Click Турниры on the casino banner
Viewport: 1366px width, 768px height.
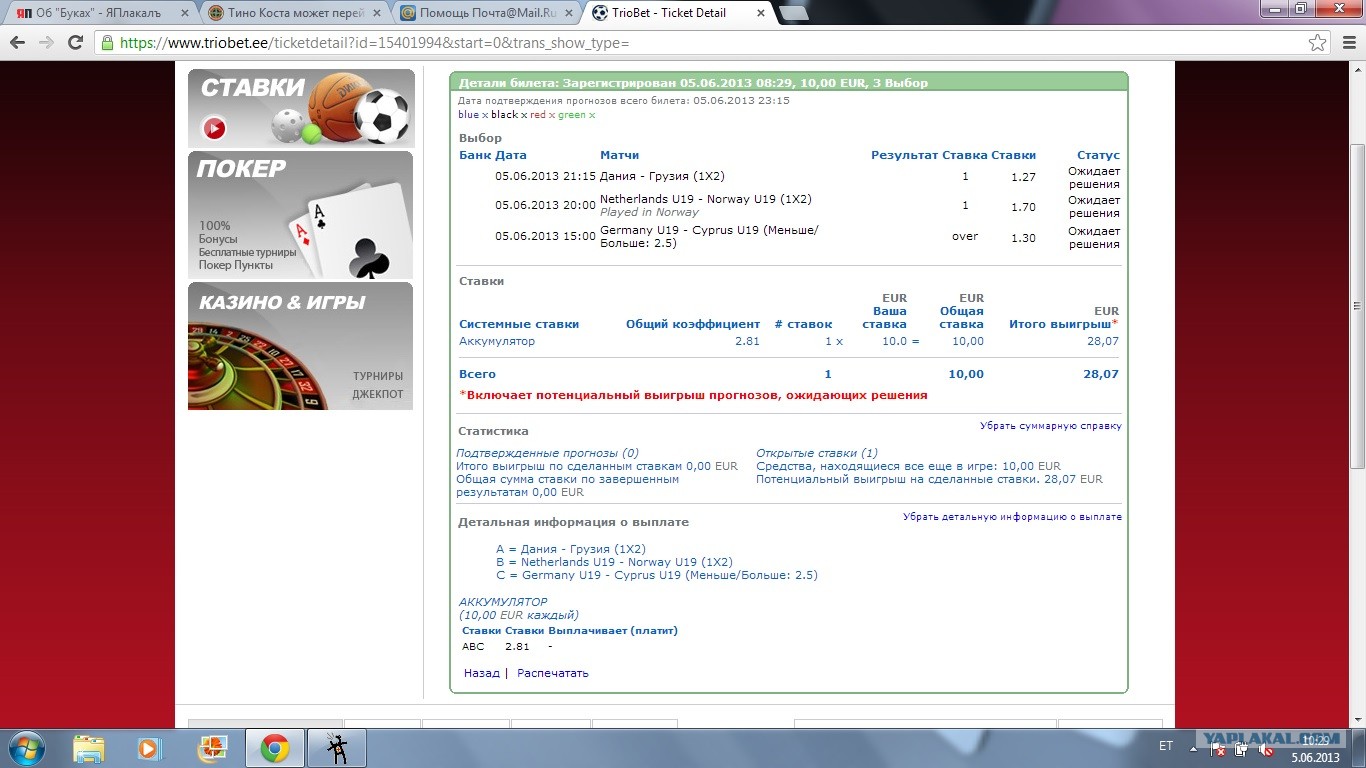click(378, 377)
